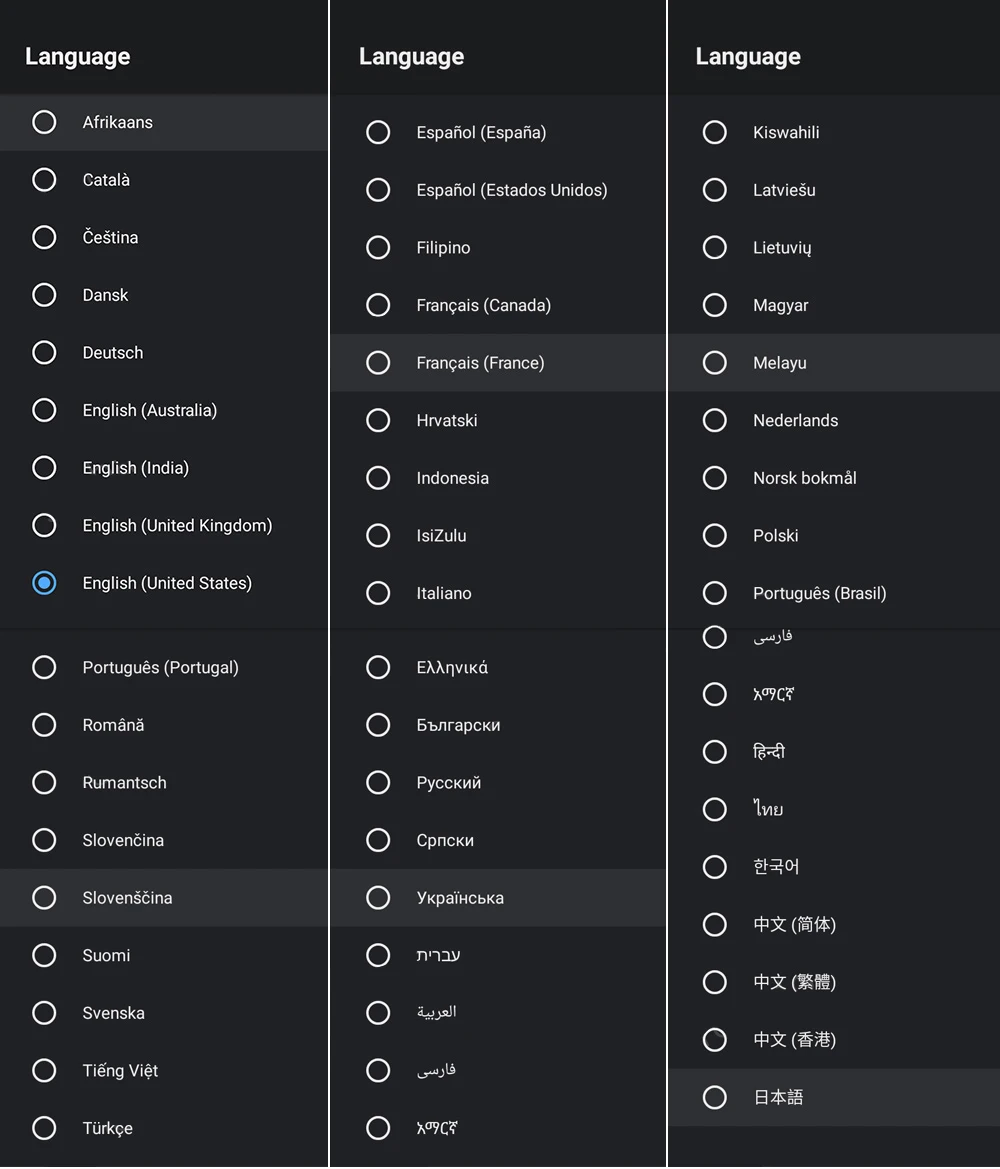Select Ελληνικά radio button
Viewport: 1000px width, 1169px height.
[497, 667]
